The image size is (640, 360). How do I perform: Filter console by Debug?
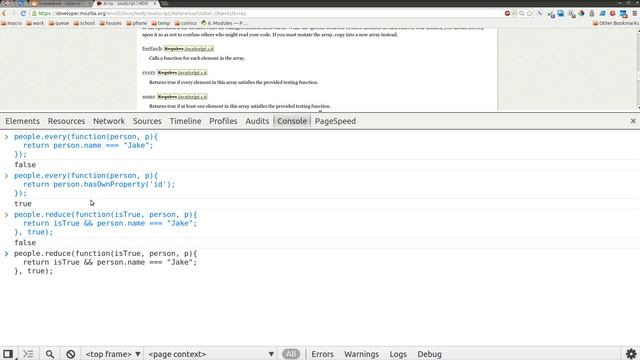tap(429, 354)
